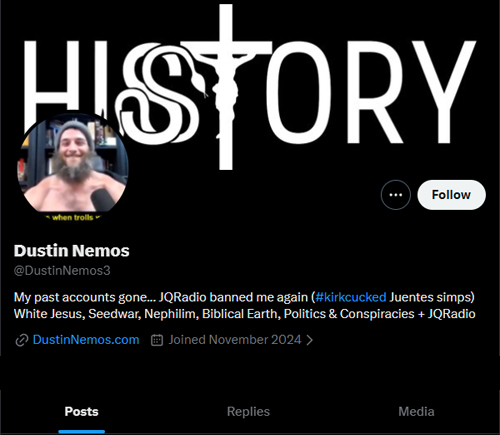Screen dimensions: 500x435
Task: Switch to the Posts tab
Action: (81, 412)
